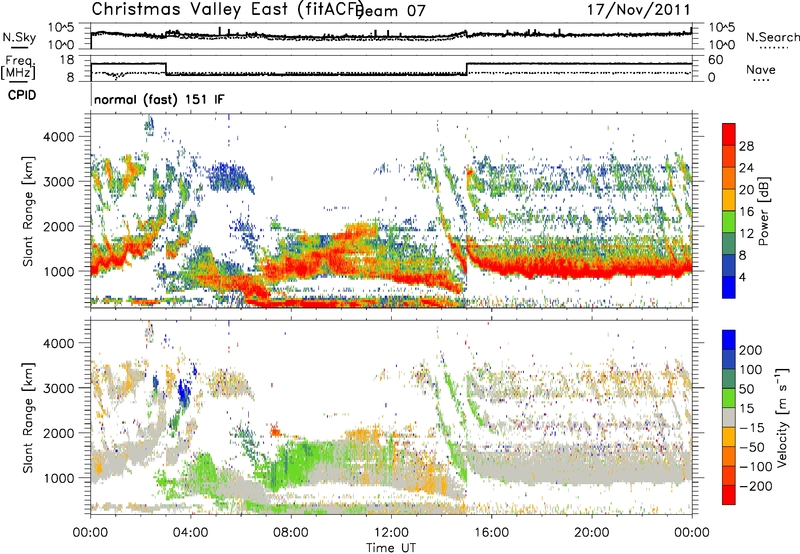The image size is (800, 554).
Task: Click the '4000' tick on the power panel
Action: [58, 137]
